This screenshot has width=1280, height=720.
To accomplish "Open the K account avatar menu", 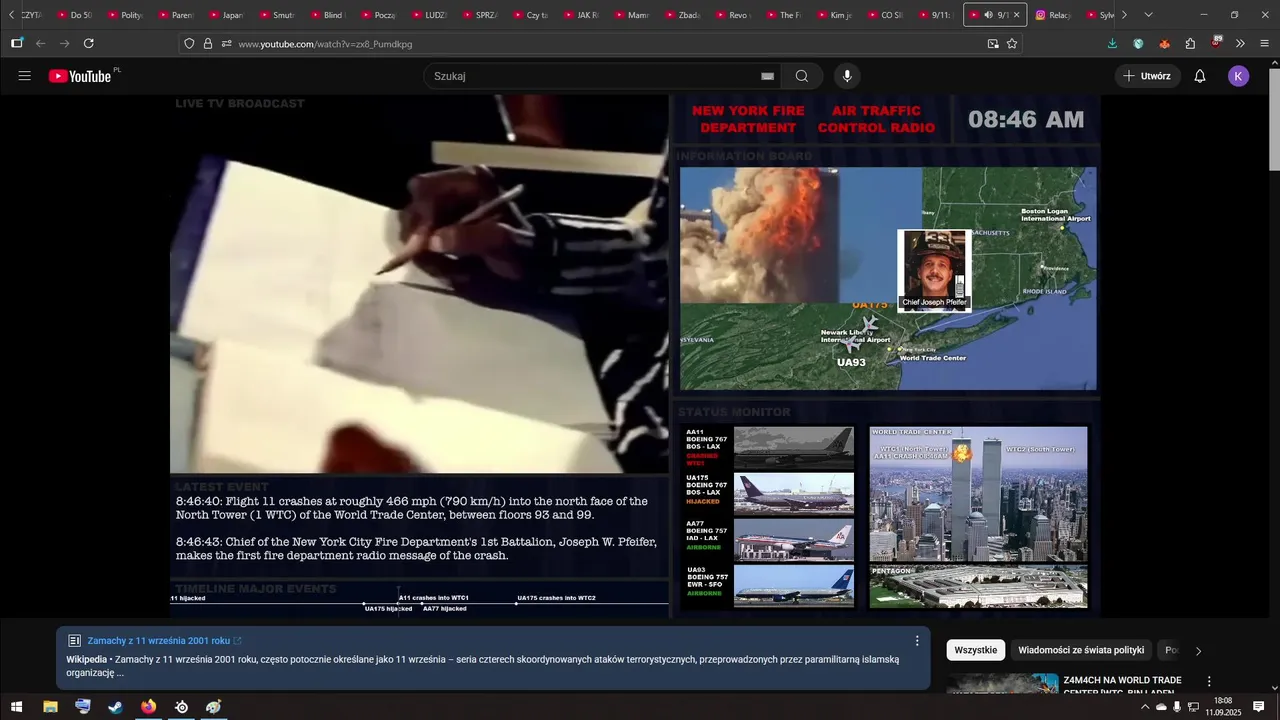I will pos(1238,76).
